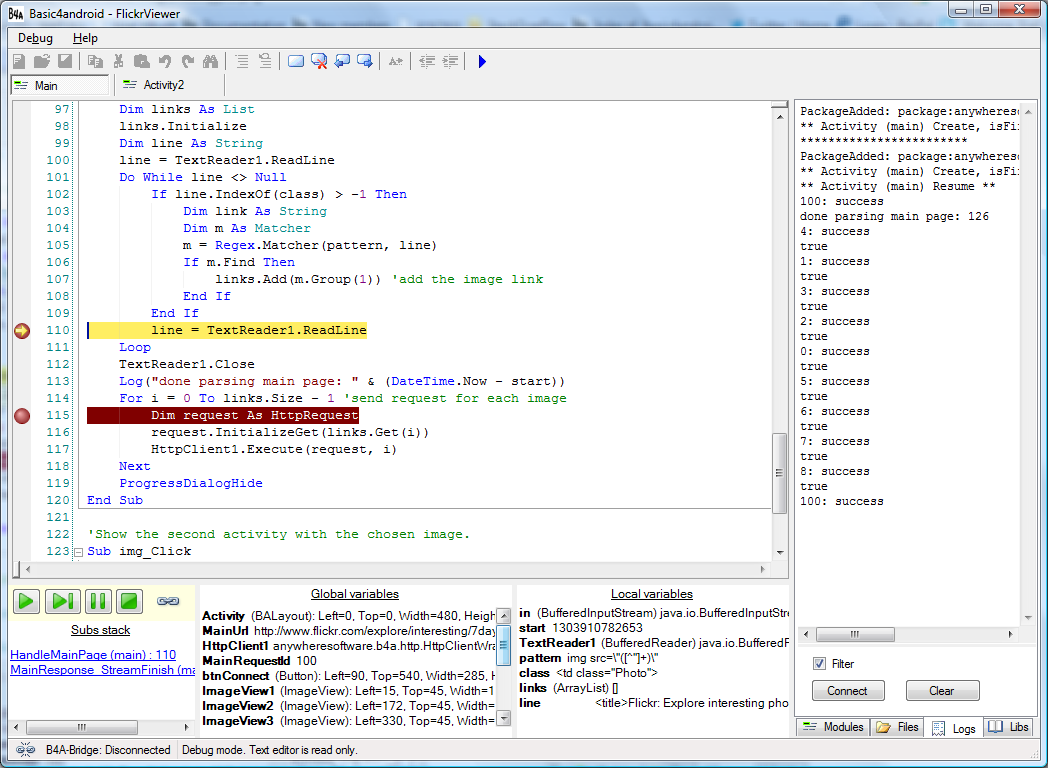Click the Step Over debug icon
The width and height of the screenshot is (1048, 768).
[x=62, y=601]
